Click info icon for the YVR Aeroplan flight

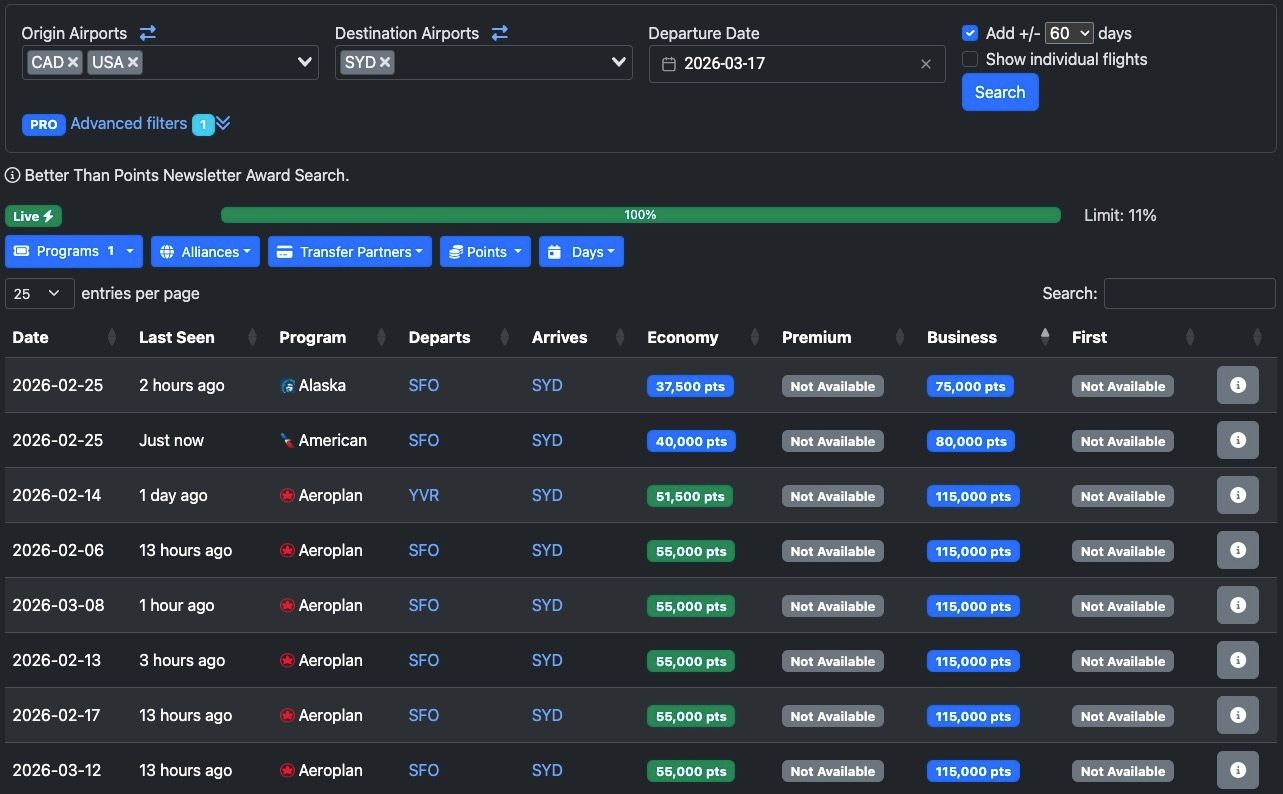click(x=1237, y=495)
